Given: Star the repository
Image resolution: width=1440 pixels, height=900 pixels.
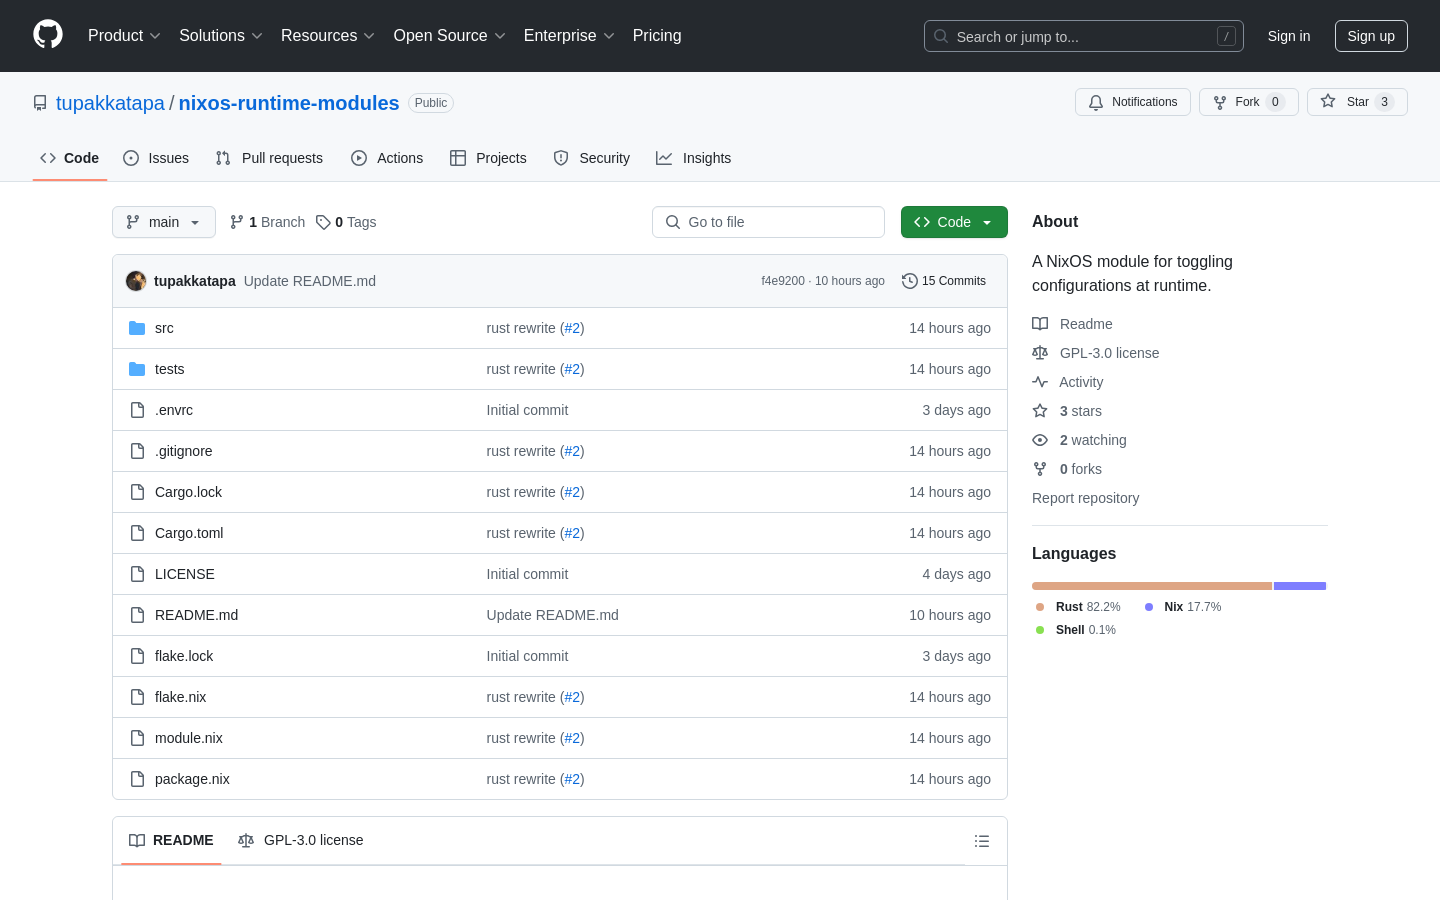Looking at the screenshot, I should [1357, 102].
